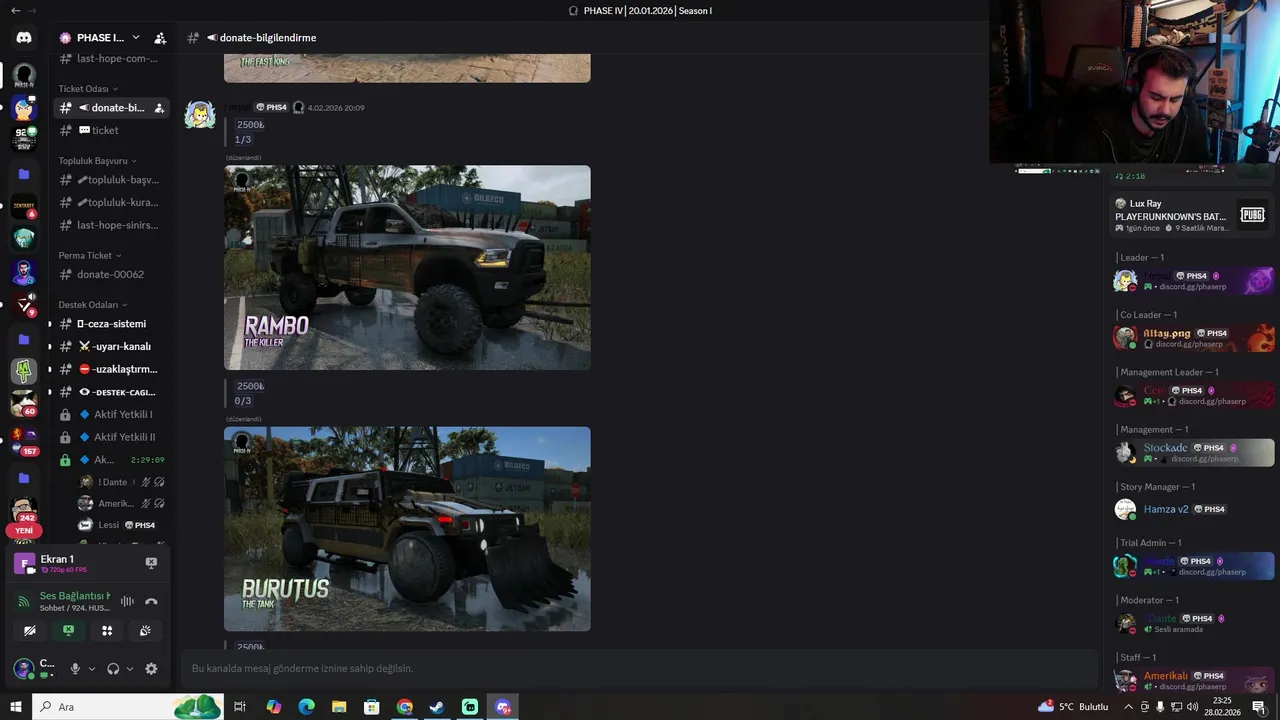The width and height of the screenshot is (1280, 720).
Task: Open the purple server folder below the 92 server
Action: (x=24, y=174)
